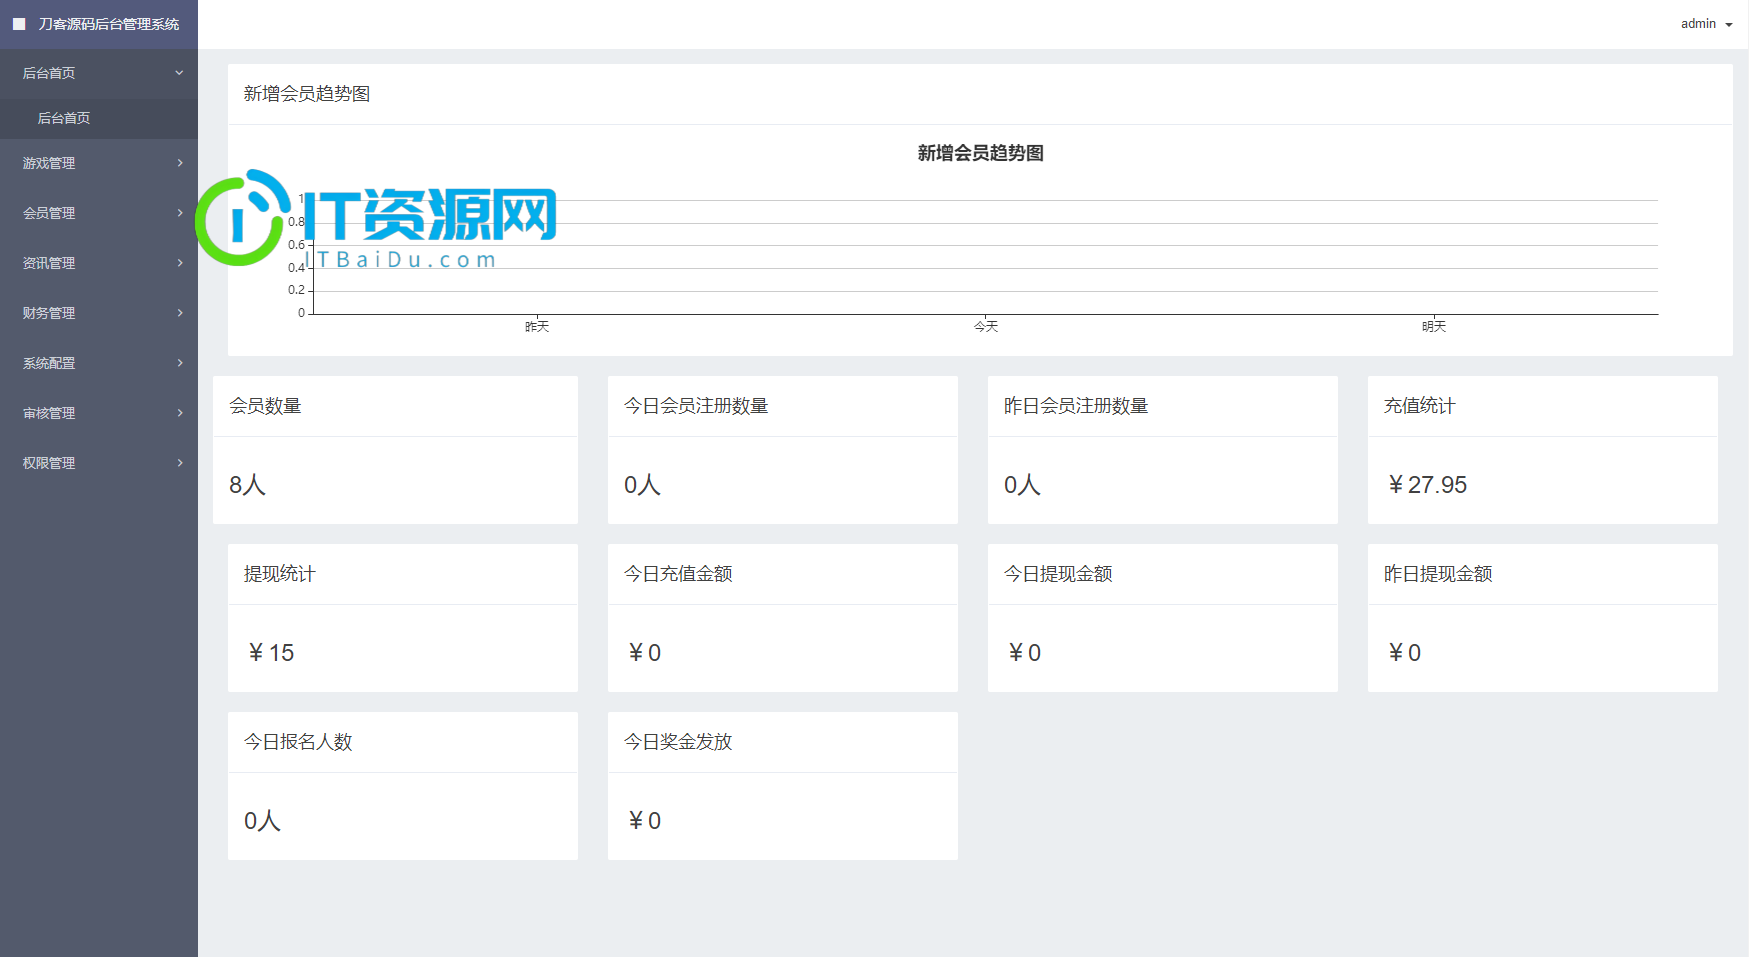
Task: Click the 昨日会员注册数量 card title
Action: (1076, 406)
